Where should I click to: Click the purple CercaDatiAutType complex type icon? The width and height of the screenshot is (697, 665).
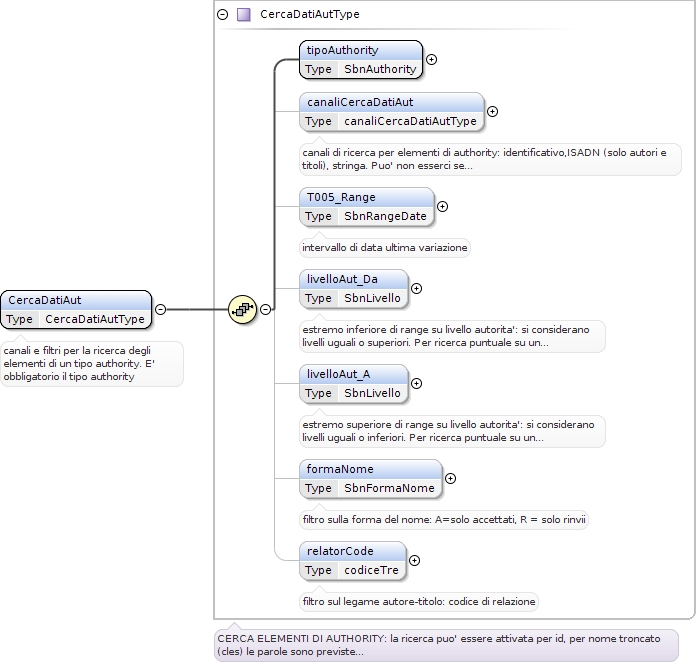pyautogui.click(x=244, y=15)
